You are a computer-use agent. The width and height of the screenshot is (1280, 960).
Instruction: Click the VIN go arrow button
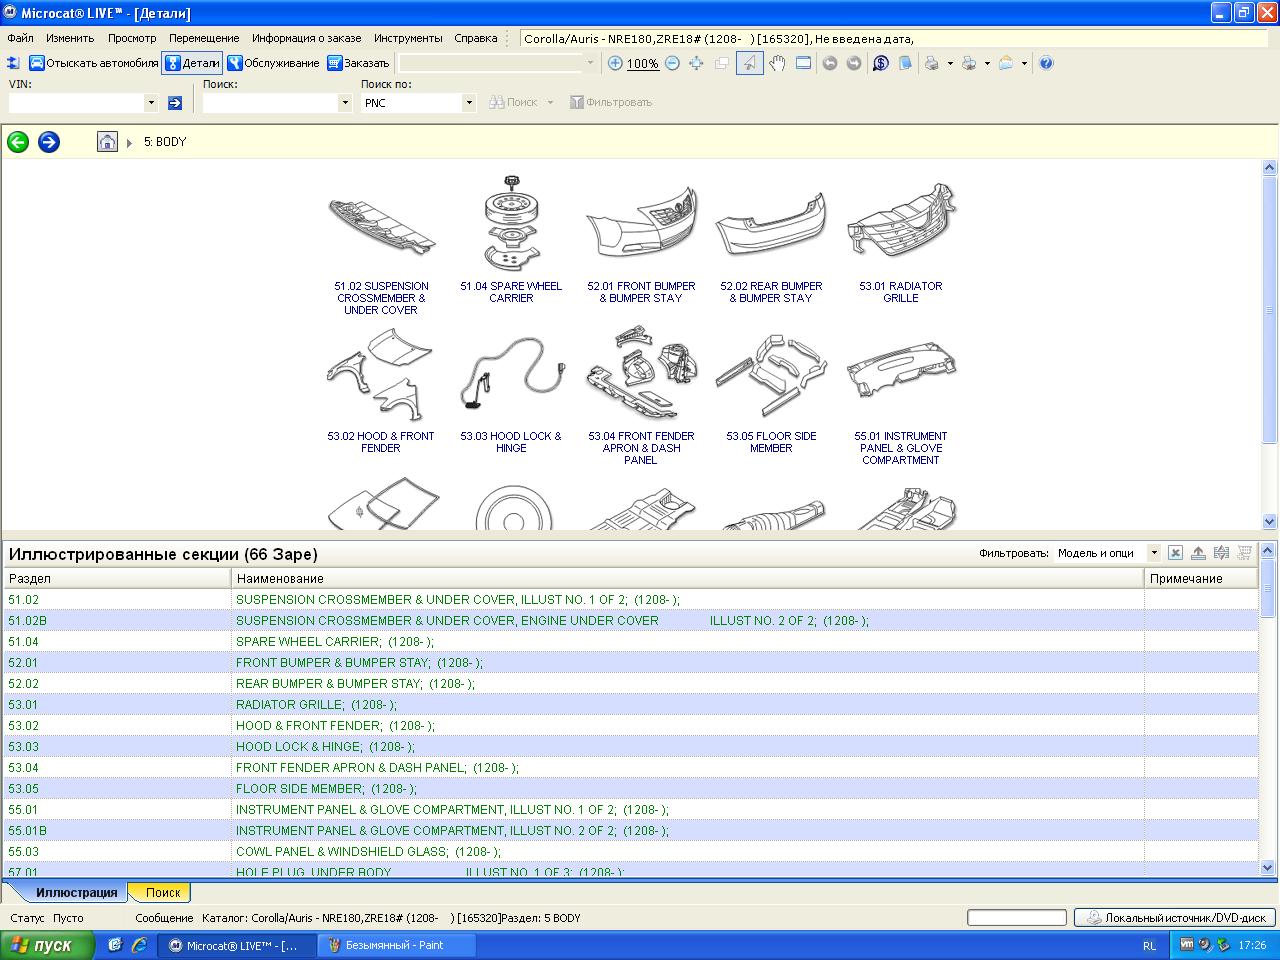(x=175, y=103)
